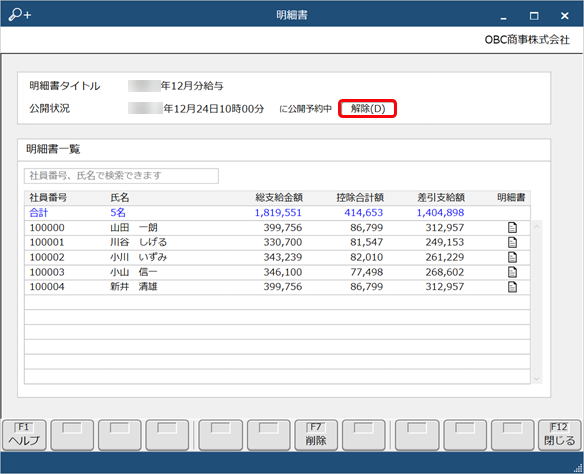Open payslip document icon for 川谷 しげる
The height and width of the screenshot is (474, 584).
pyautogui.click(x=512, y=242)
